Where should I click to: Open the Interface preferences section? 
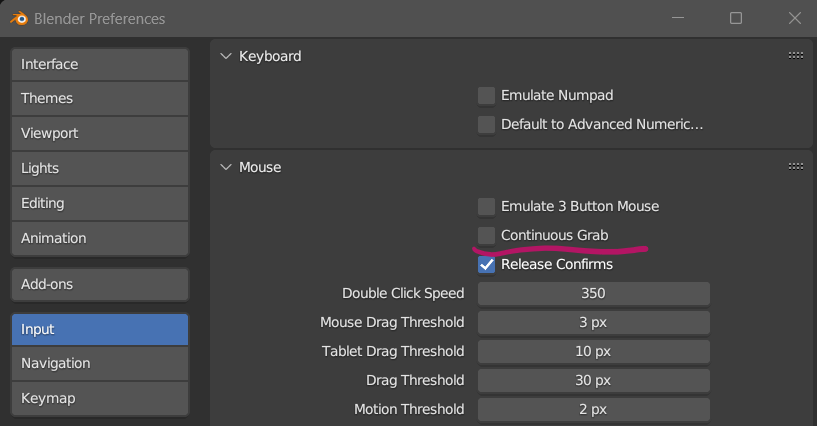tap(100, 64)
